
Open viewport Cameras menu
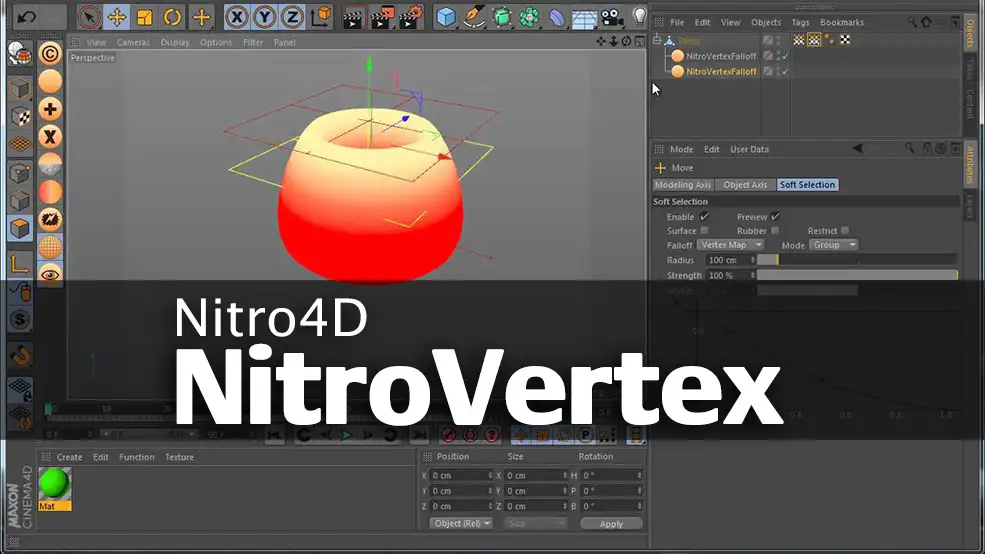[133, 42]
